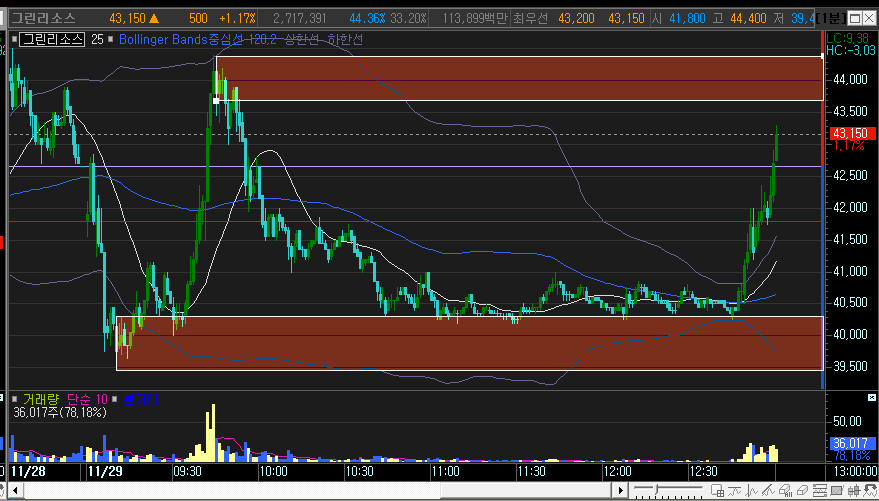Click the 33.20% figure in header
879x501 pixels.
408,18
